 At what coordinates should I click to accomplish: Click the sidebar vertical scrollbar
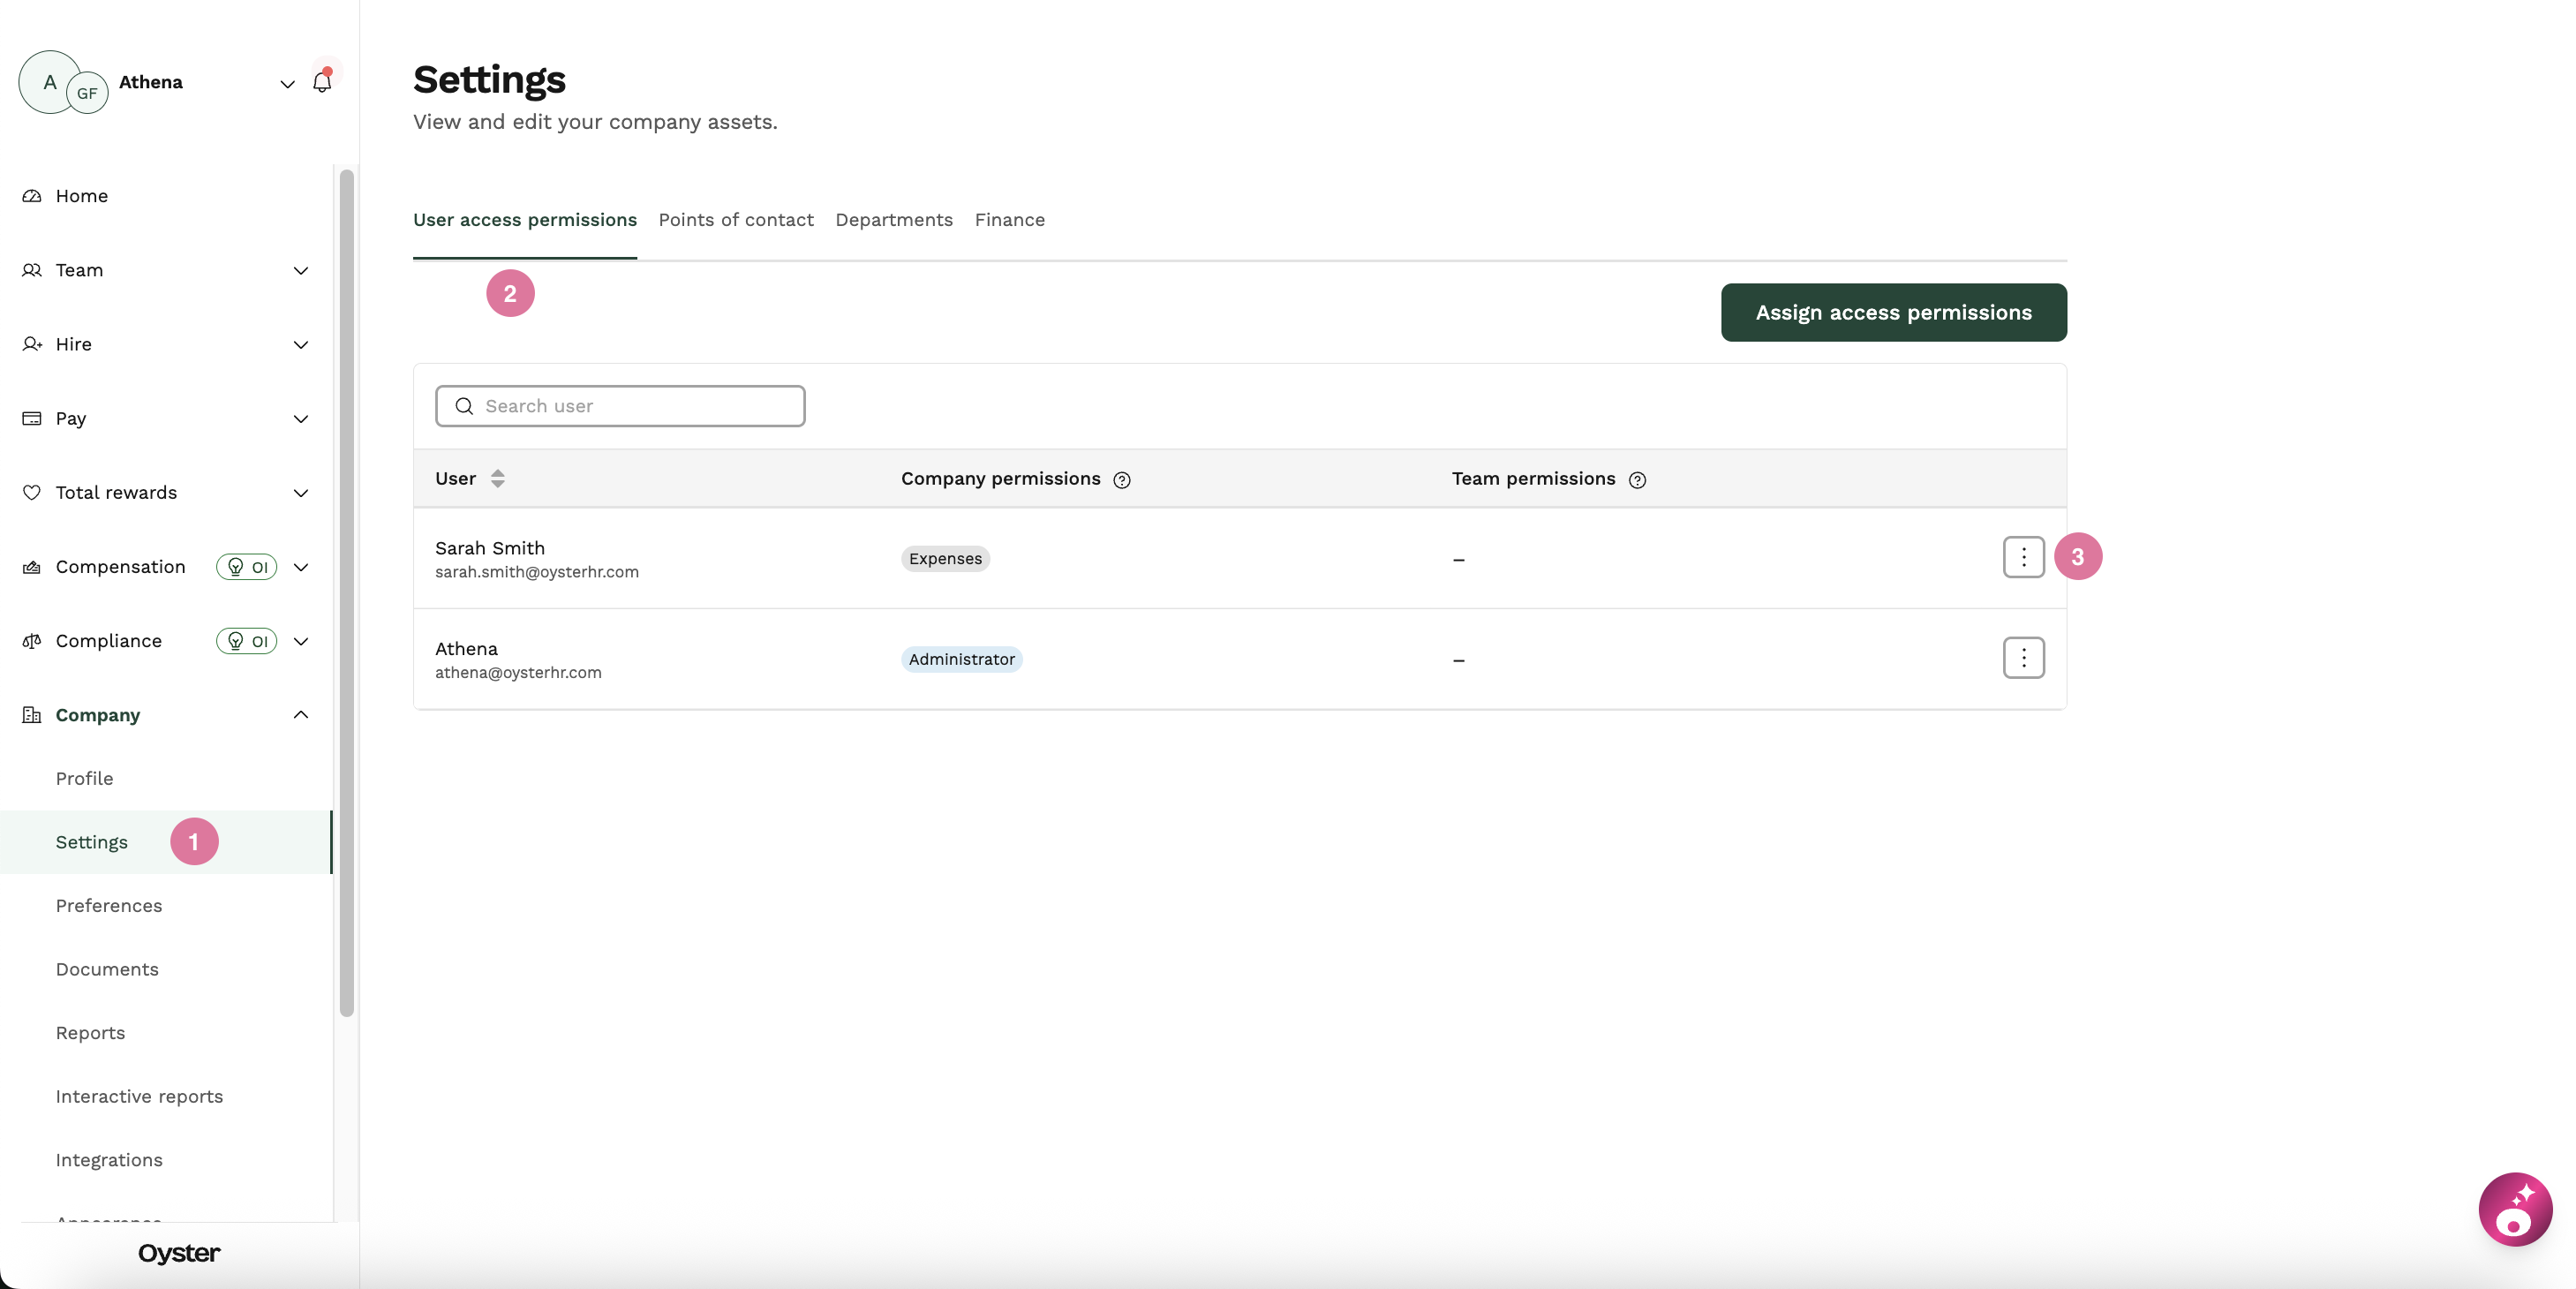(x=347, y=592)
